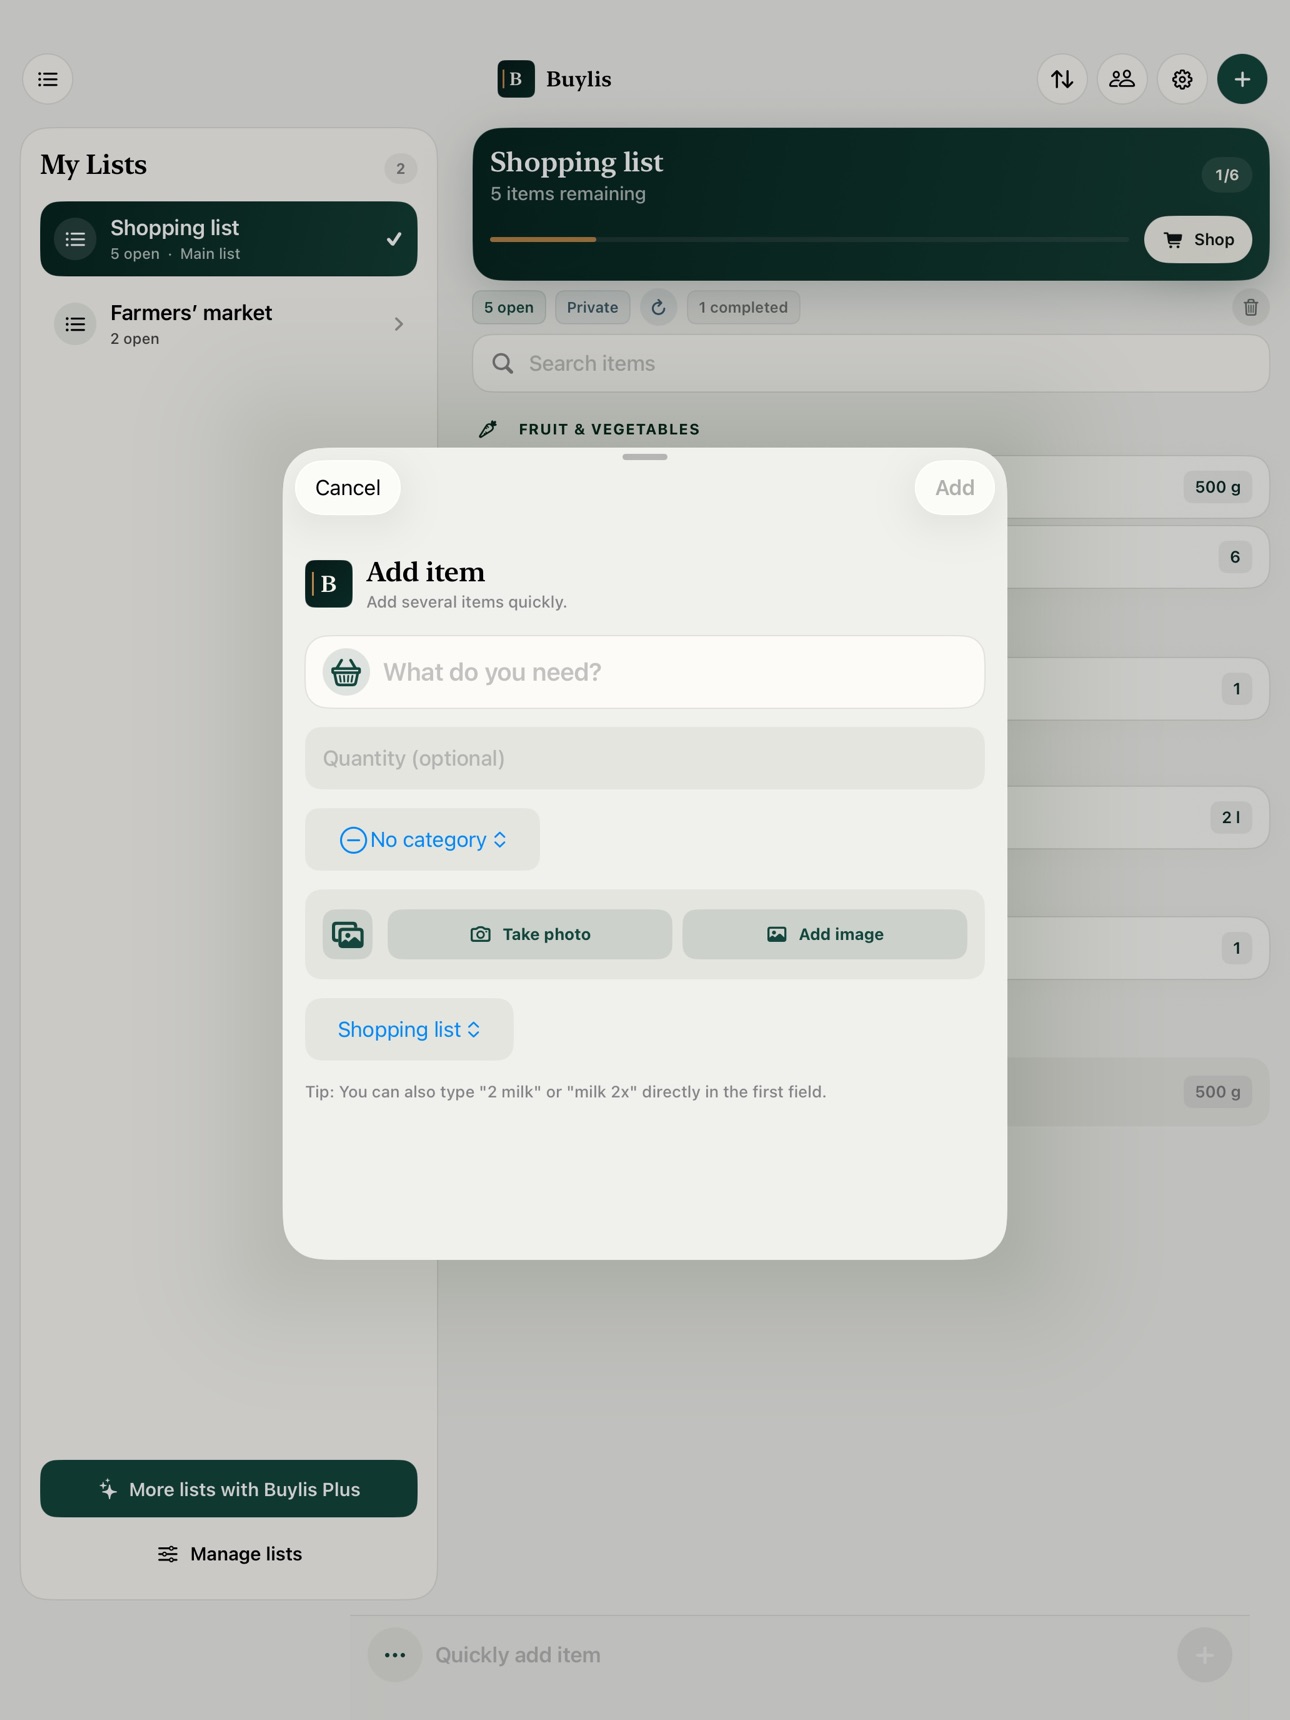Expand Farmers' market chevron
This screenshot has width=1290, height=1720.
(x=399, y=324)
